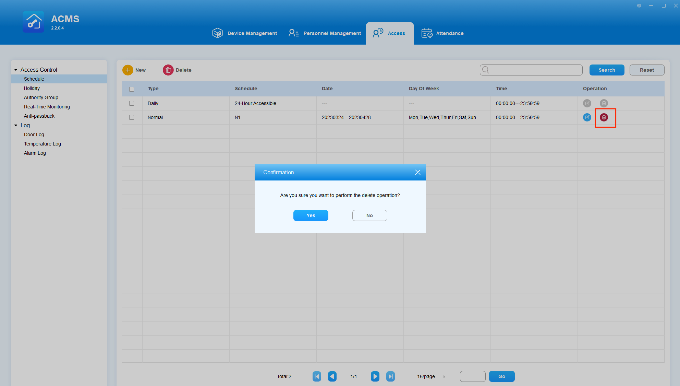The image size is (680, 386).
Task: Collapse the Access Control tree section
Action: tap(16, 70)
